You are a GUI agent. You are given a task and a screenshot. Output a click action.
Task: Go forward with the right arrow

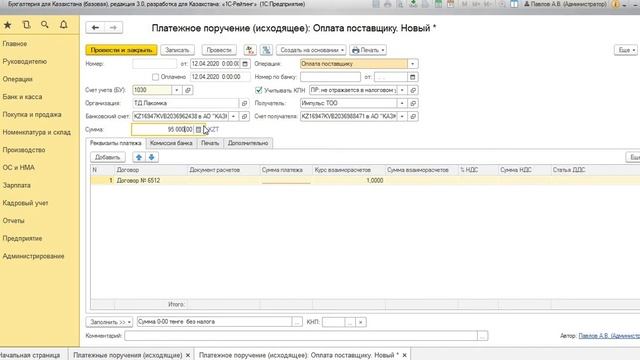click(x=113, y=28)
